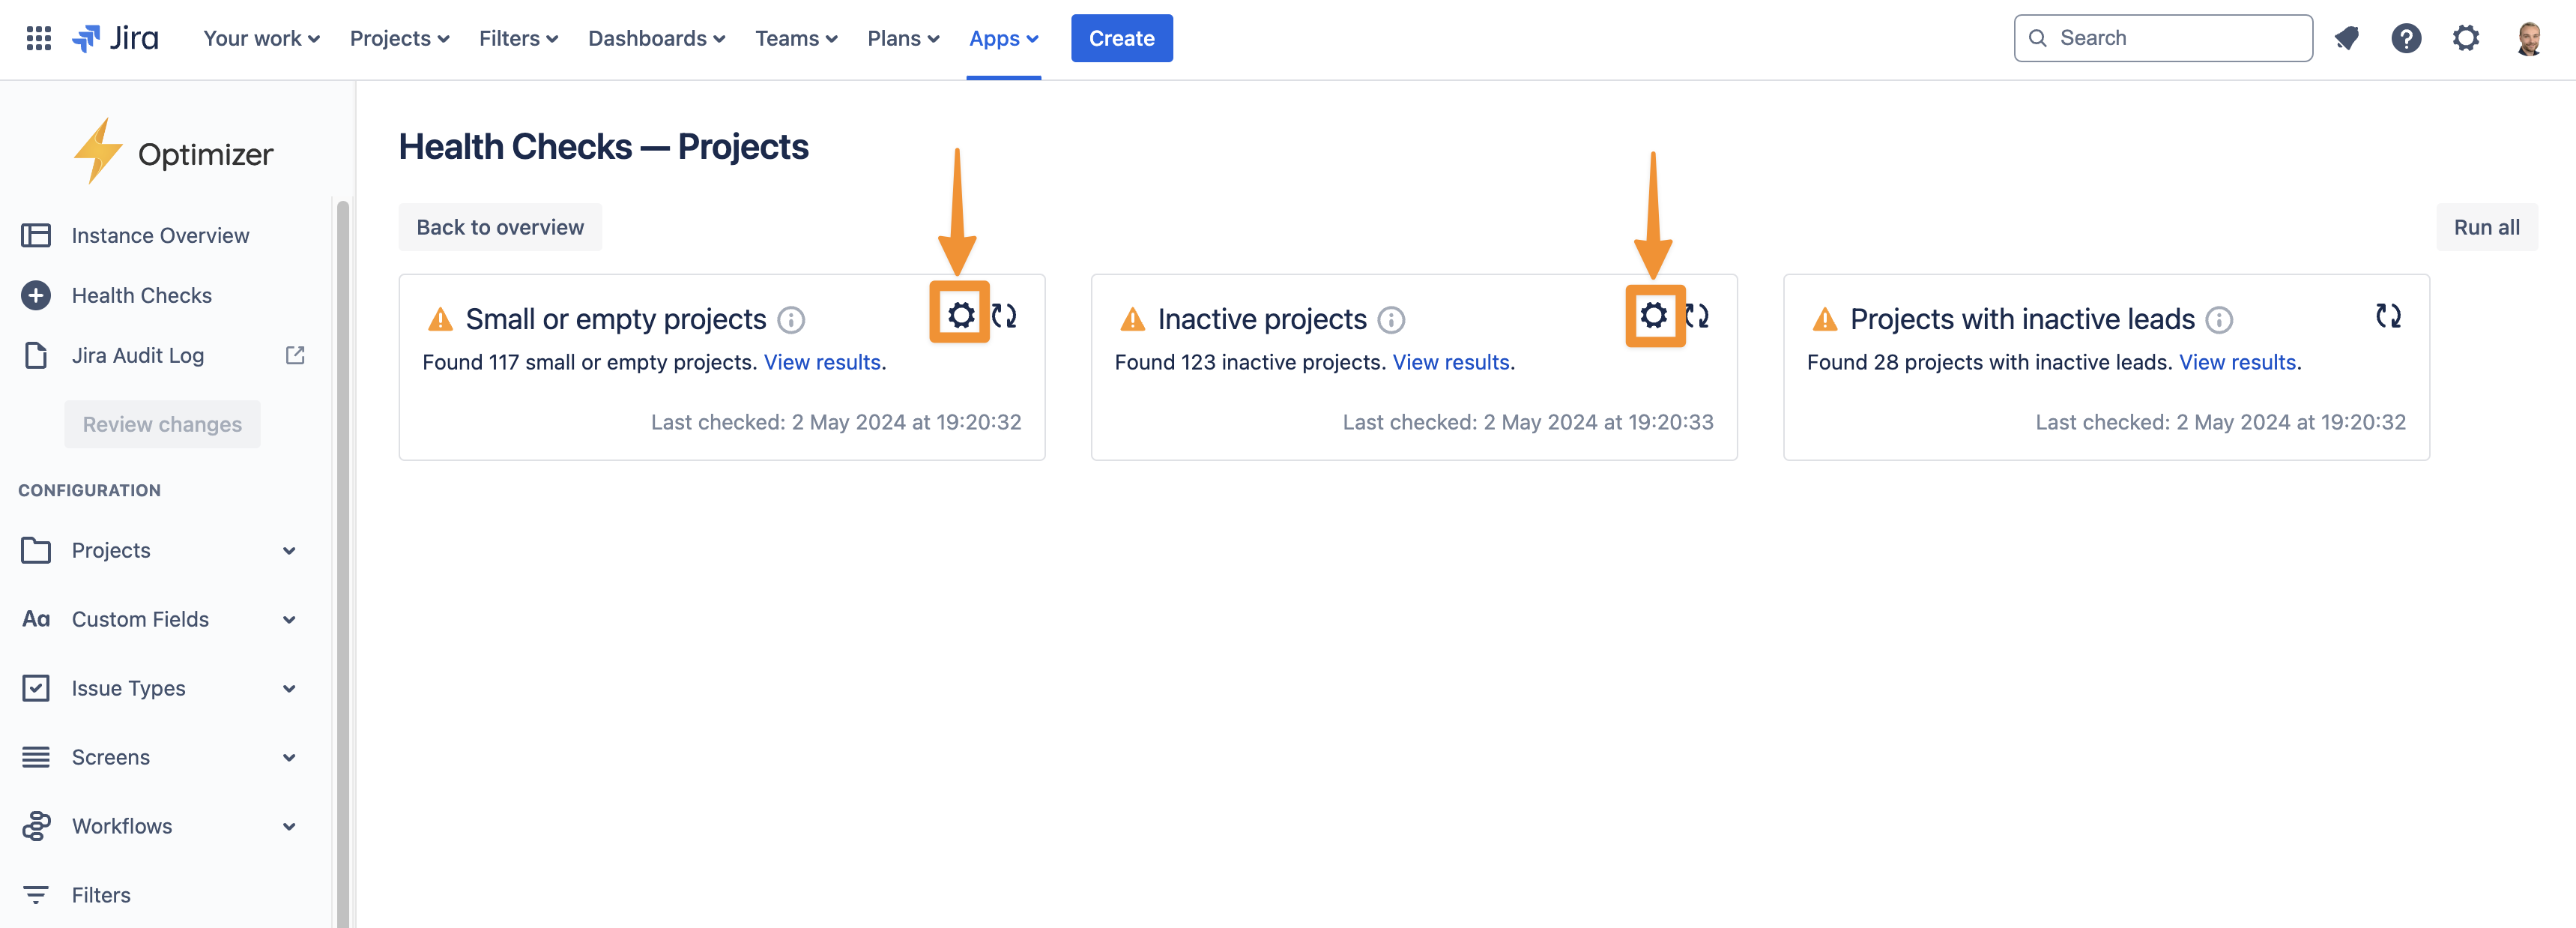Viewport: 2576px width, 928px height.
Task: Click info icon next to Inactive projects
Action: pos(1391,320)
